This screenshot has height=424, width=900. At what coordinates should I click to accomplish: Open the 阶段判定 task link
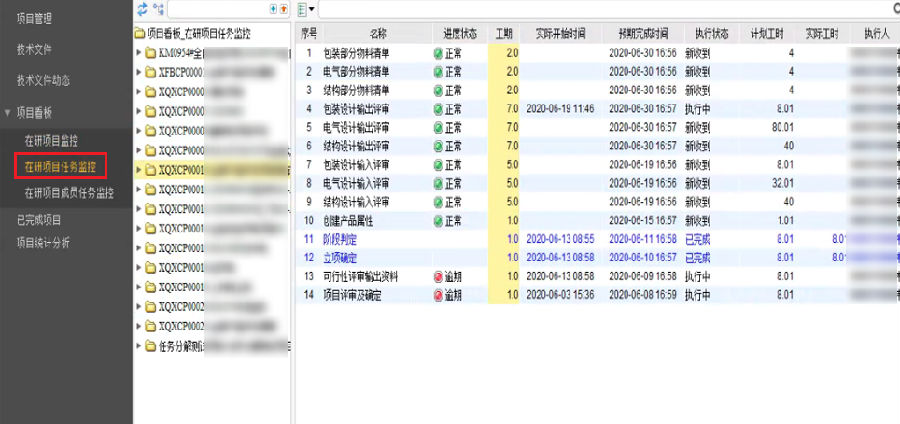(x=340, y=240)
